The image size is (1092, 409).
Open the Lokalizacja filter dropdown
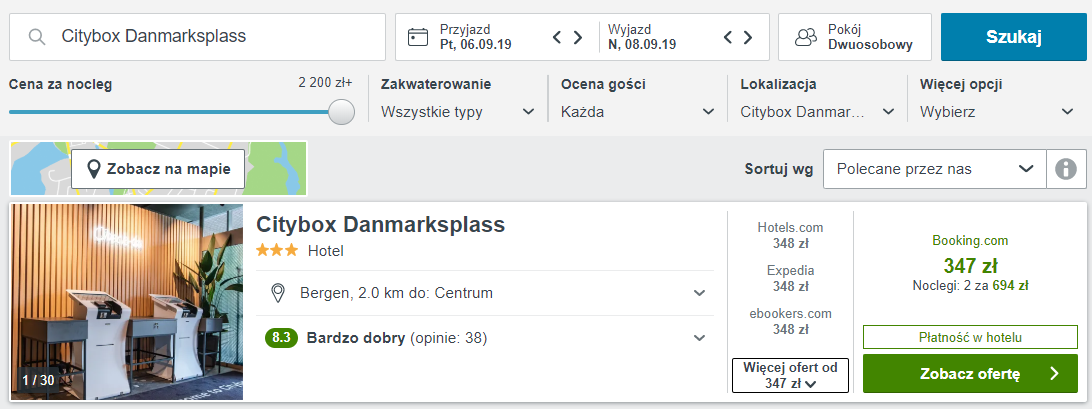818,111
